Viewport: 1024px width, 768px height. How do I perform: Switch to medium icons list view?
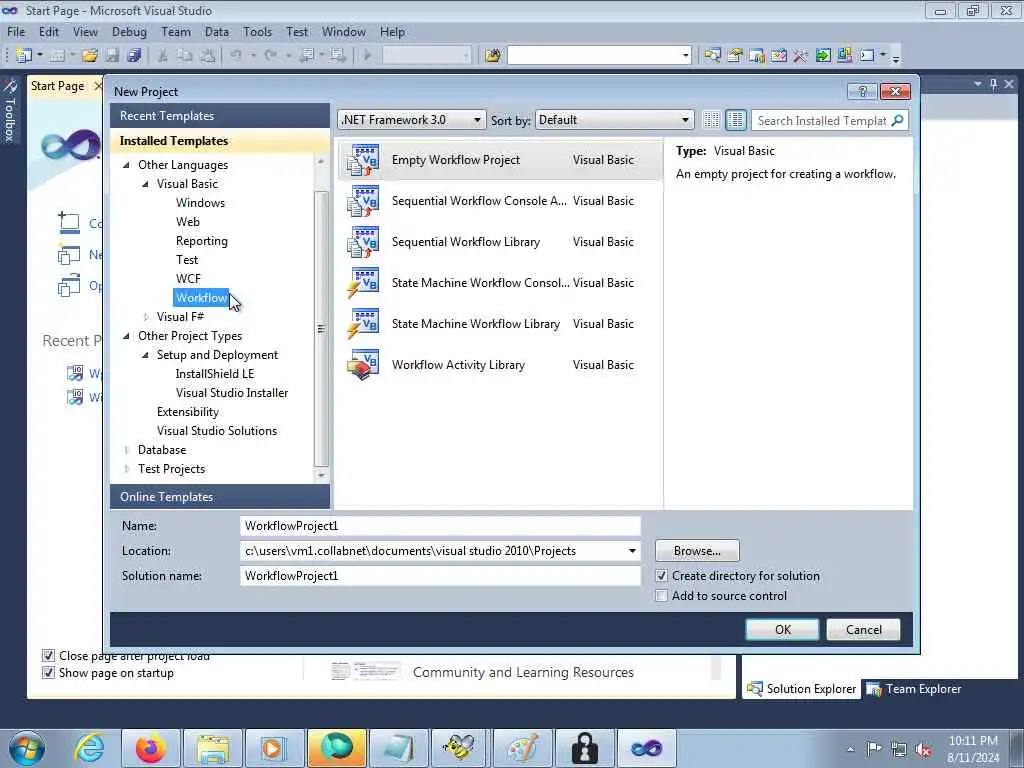(x=735, y=120)
